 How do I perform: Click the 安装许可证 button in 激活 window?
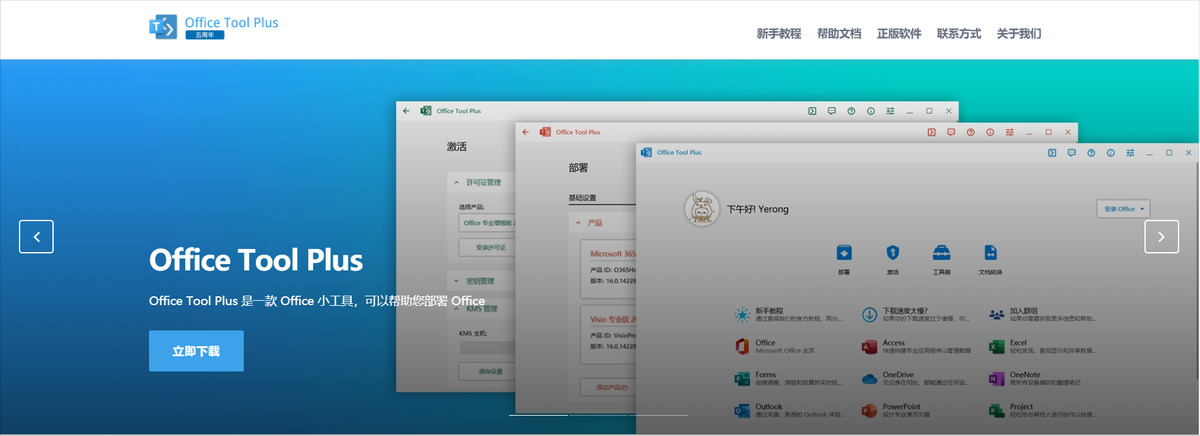click(487, 247)
